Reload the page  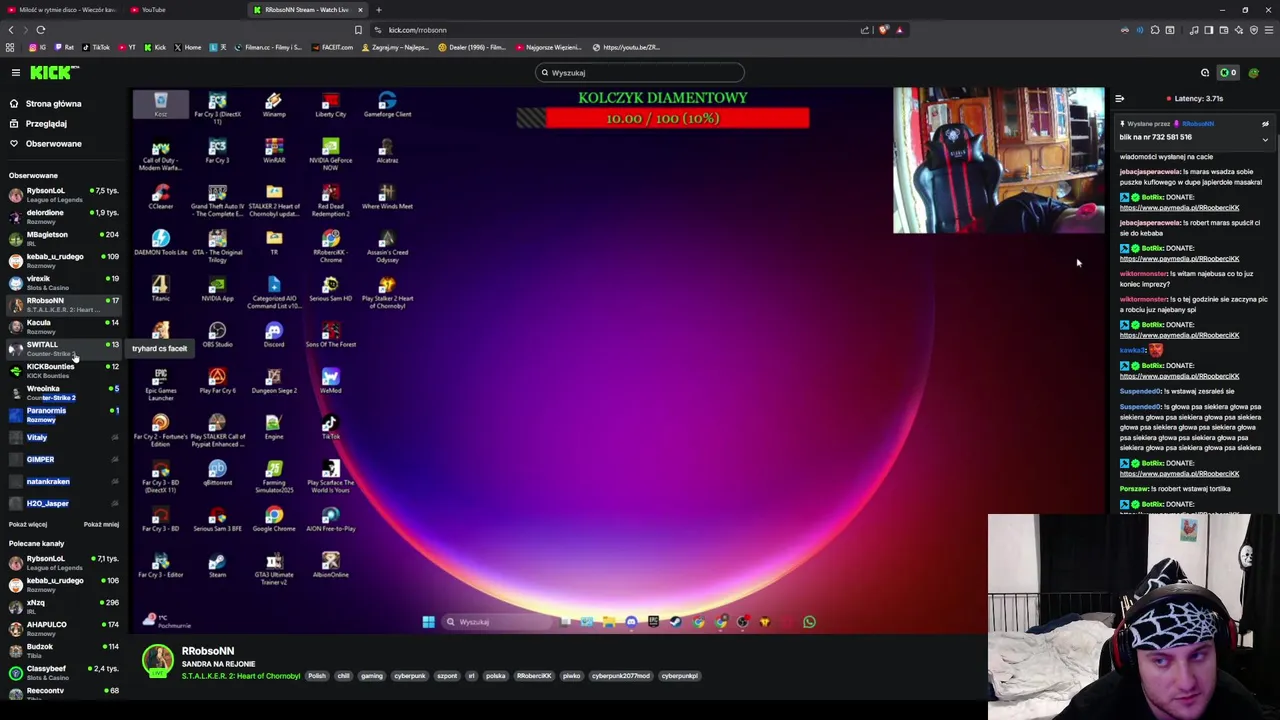41,30
